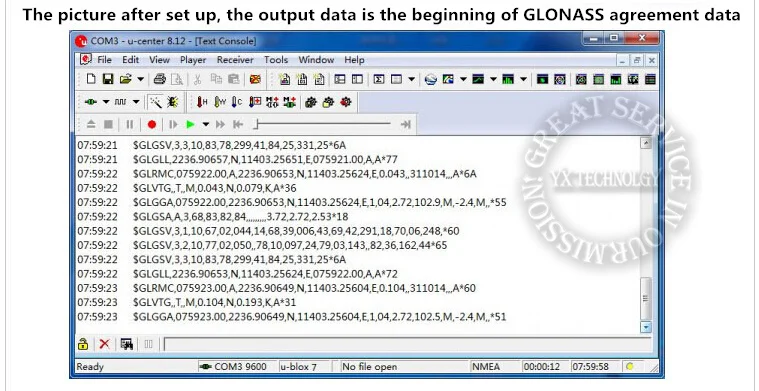Click the red envelope icon in toolbar
This screenshot has height=391, width=759.
[x=255, y=79]
